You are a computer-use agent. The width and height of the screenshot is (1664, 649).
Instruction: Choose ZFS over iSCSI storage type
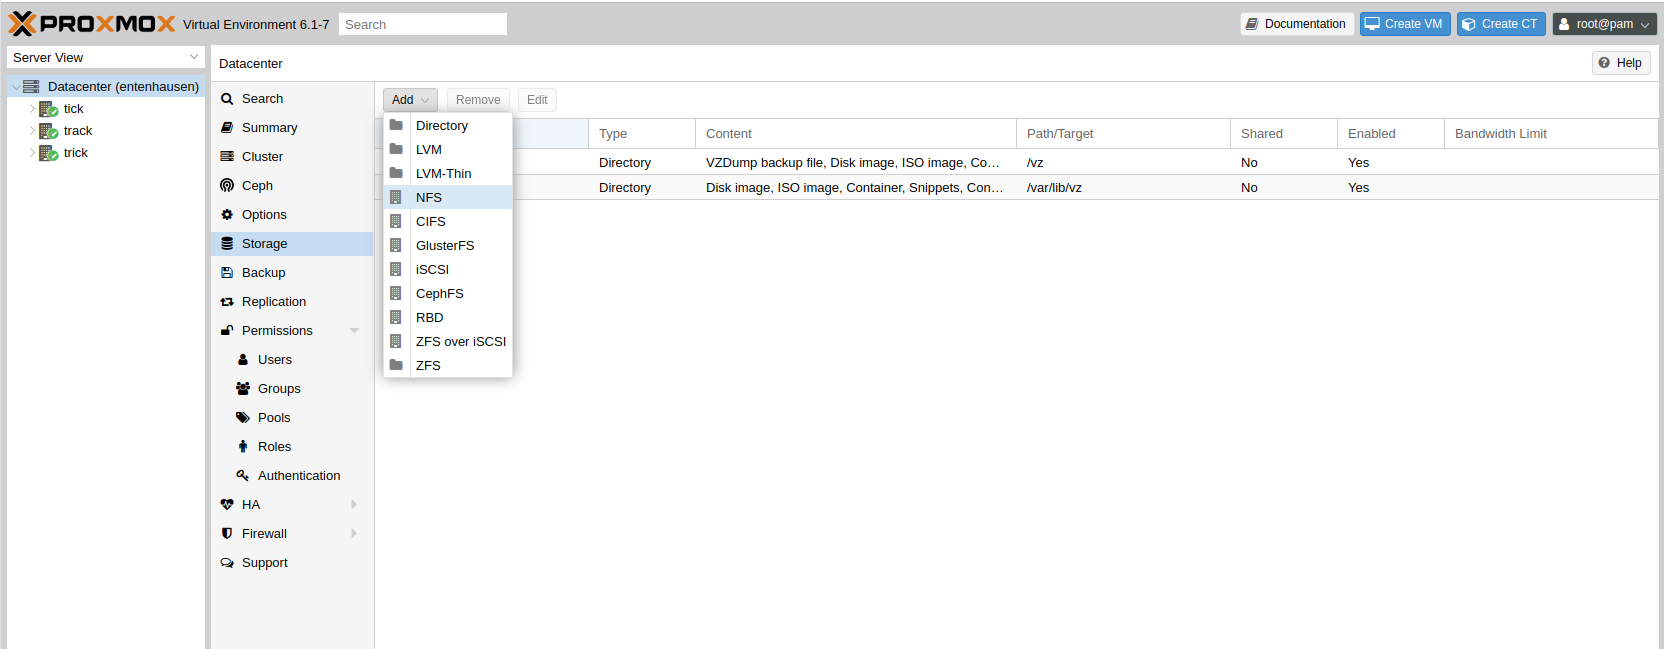(460, 341)
